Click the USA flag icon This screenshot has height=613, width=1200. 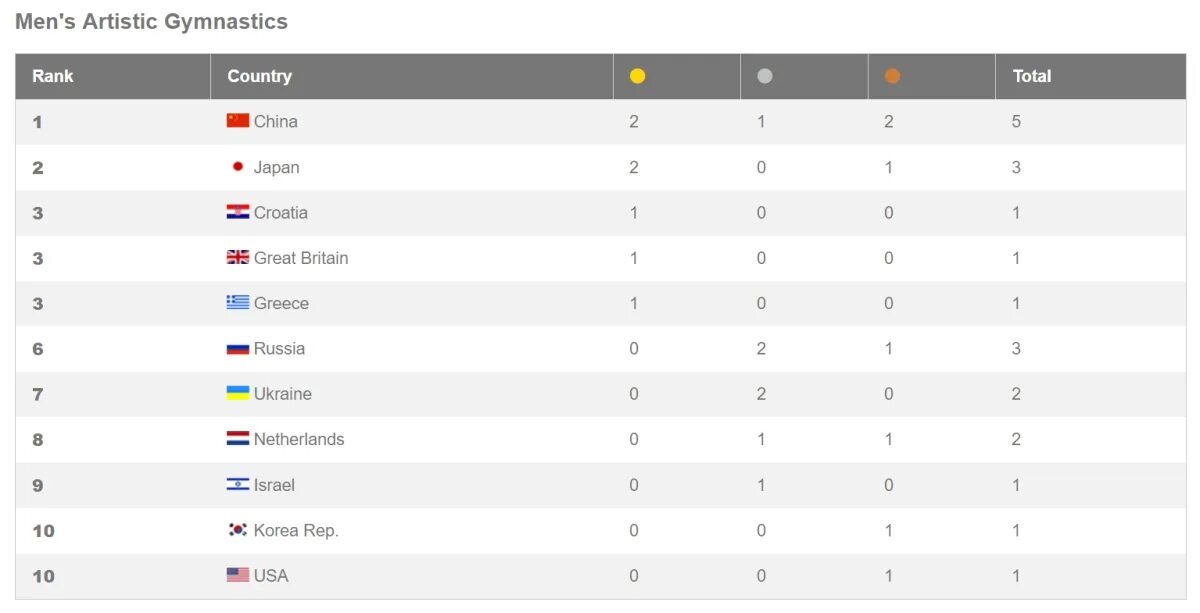click(237, 576)
